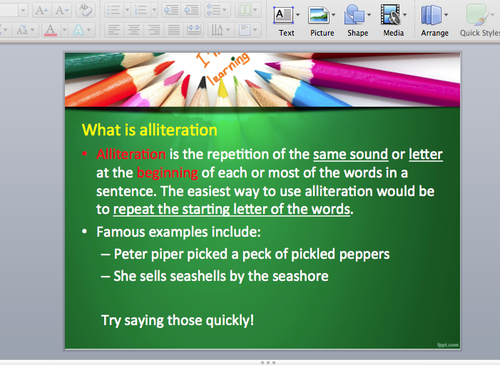This screenshot has width=500, height=365.
Task: Open the line spacing options
Action: point(213,10)
